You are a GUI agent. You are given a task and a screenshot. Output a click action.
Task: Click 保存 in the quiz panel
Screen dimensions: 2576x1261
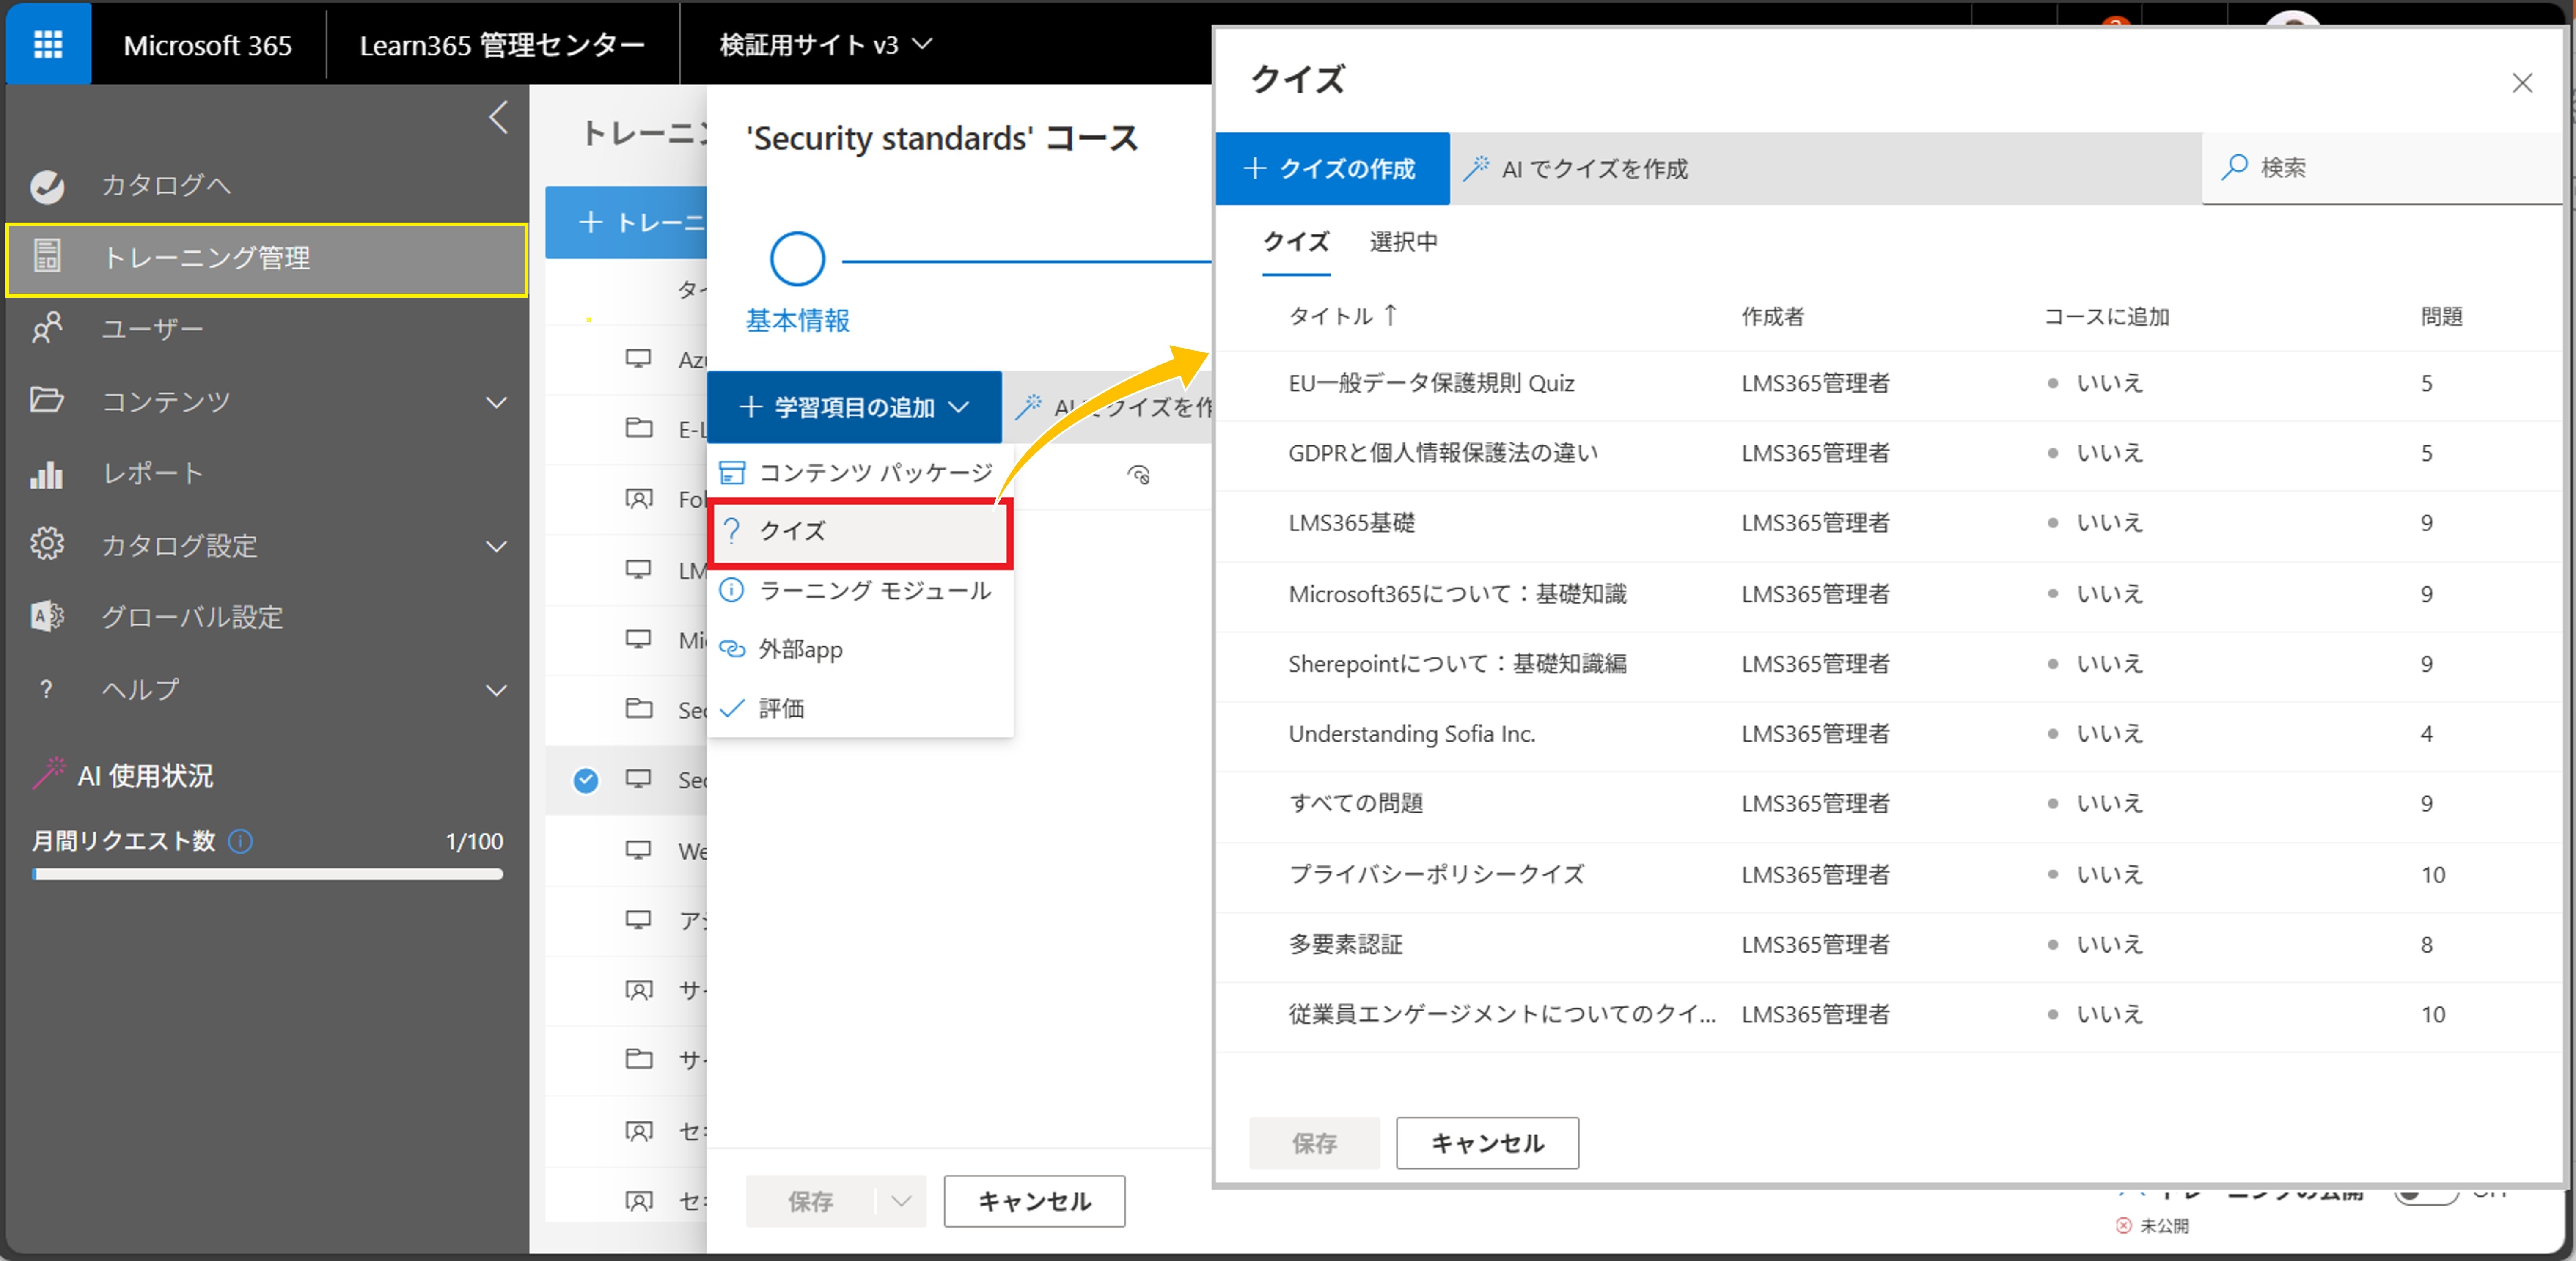coord(1314,1143)
